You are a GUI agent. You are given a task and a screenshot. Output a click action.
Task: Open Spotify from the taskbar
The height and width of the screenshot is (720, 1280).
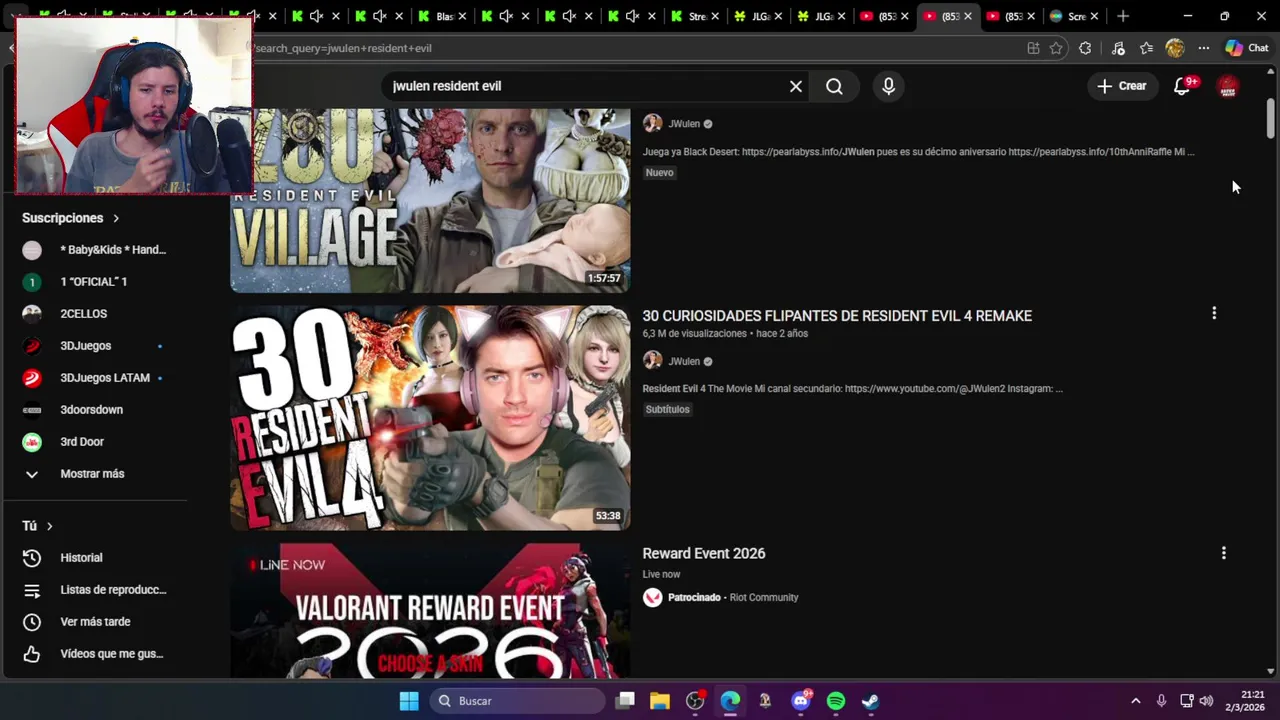pyautogui.click(x=836, y=701)
